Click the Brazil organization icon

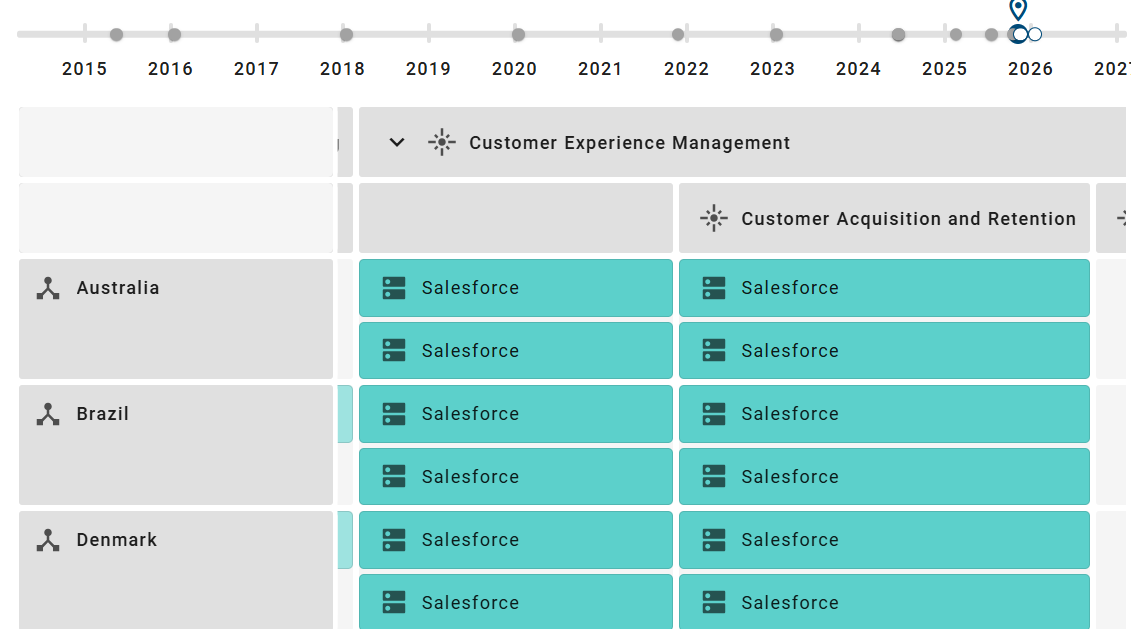(x=48, y=415)
